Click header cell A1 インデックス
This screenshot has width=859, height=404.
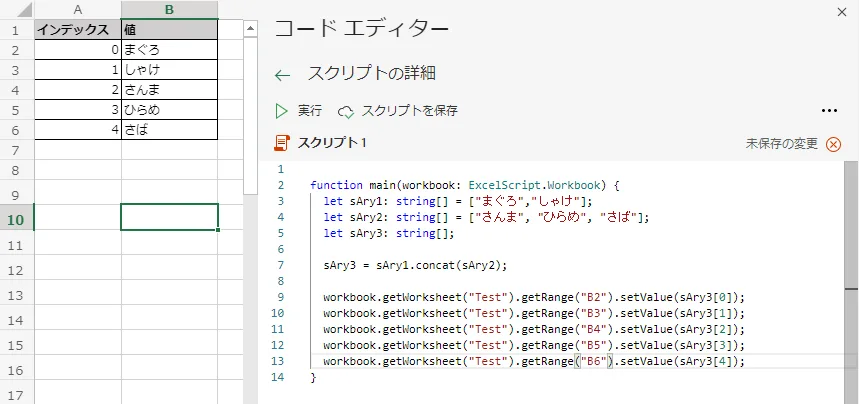(x=77, y=29)
